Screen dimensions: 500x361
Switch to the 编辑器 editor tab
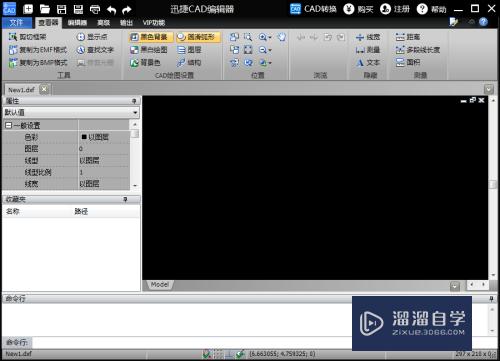77,23
